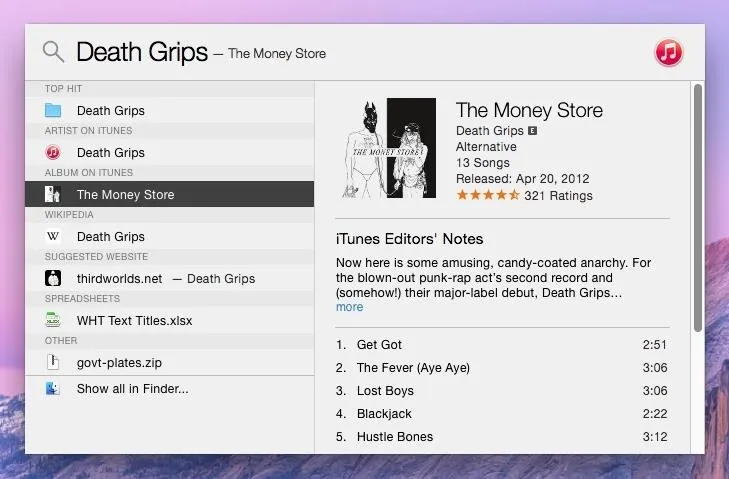Click the Finder icon beside Show all
The height and width of the screenshot is (479, 729).
click(x=53, y=388)
